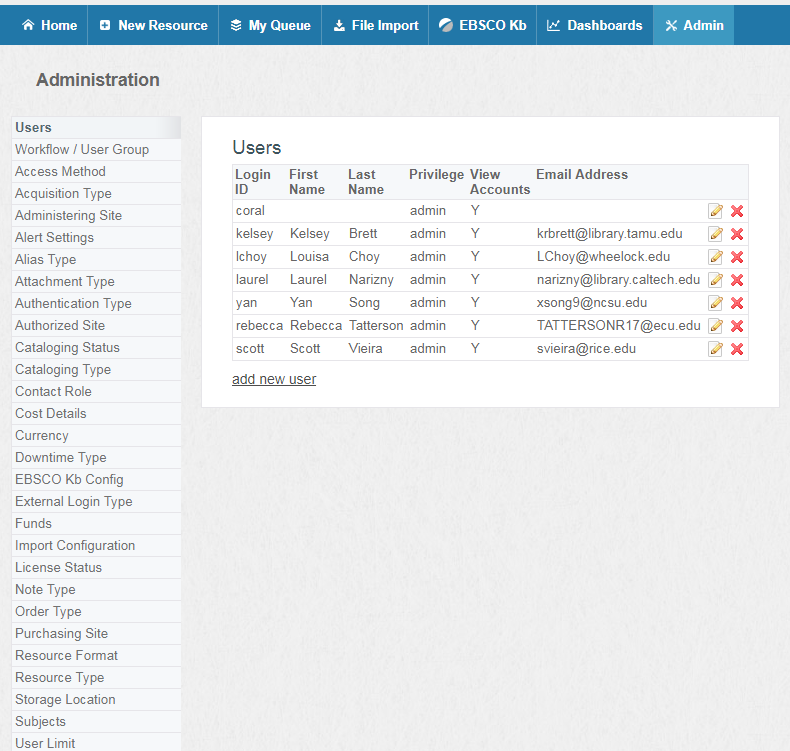Open Alert Settings
Viewport: 790px width, 751px height.
[96, 238]
